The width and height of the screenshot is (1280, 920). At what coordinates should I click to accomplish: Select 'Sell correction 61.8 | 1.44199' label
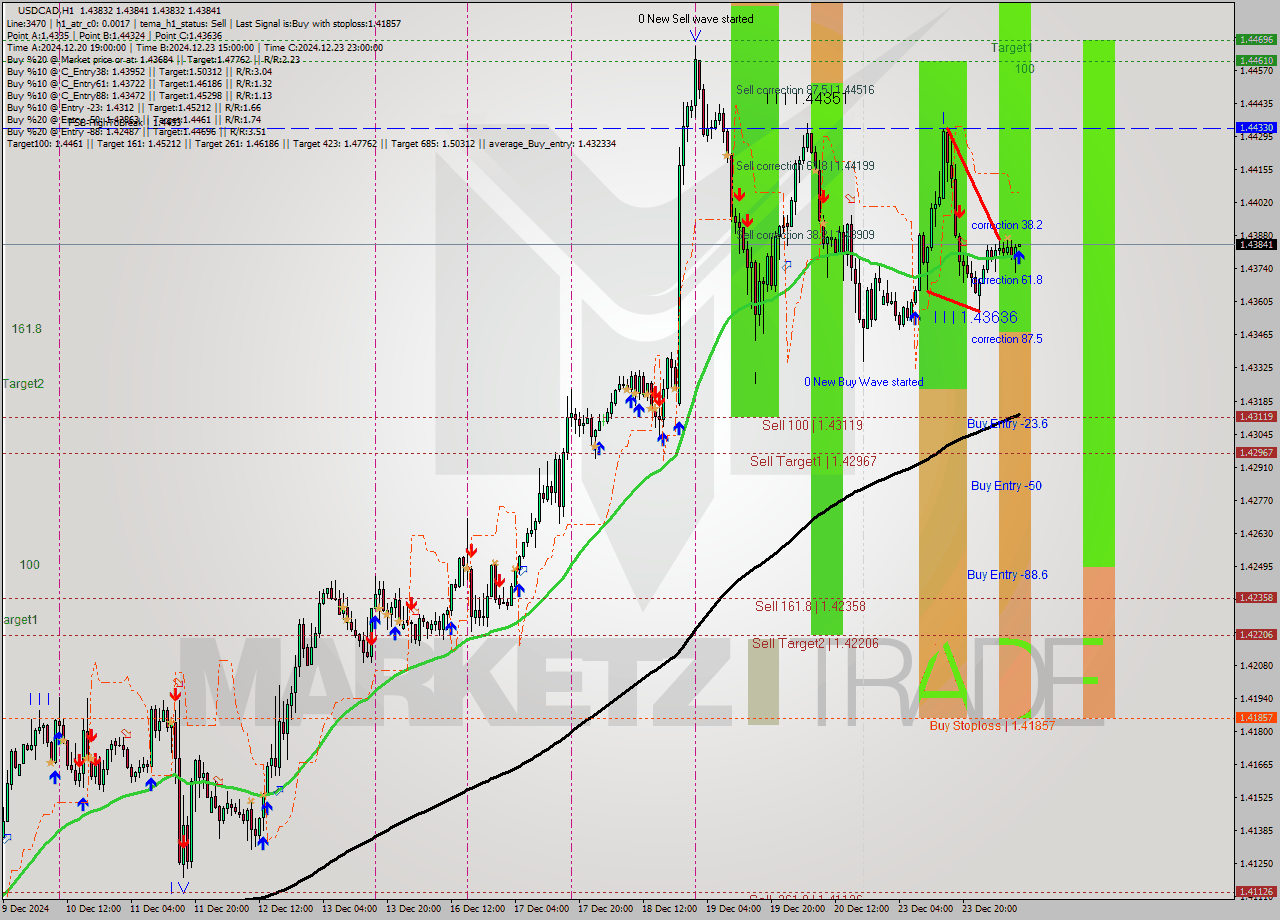[805, 166]
